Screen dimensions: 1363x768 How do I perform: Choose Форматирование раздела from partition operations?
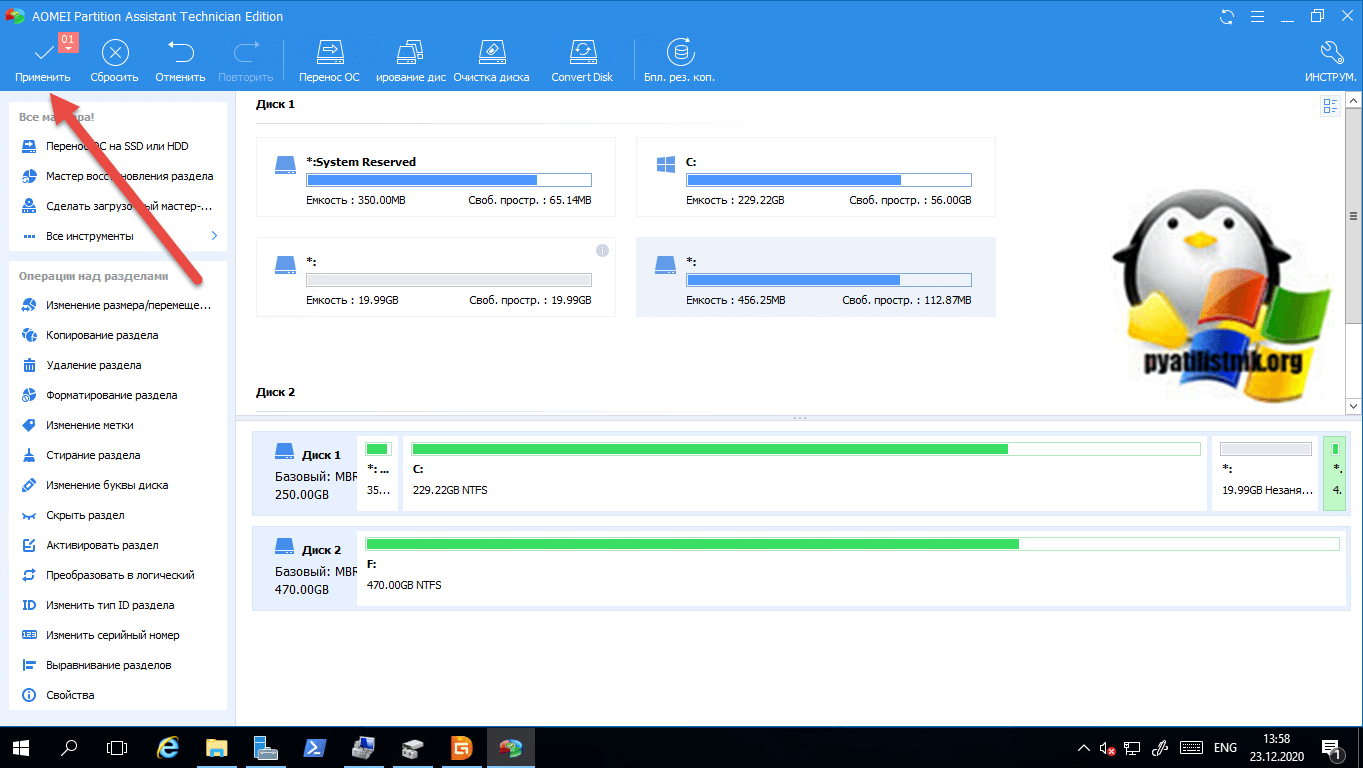[x=111, y=395]
